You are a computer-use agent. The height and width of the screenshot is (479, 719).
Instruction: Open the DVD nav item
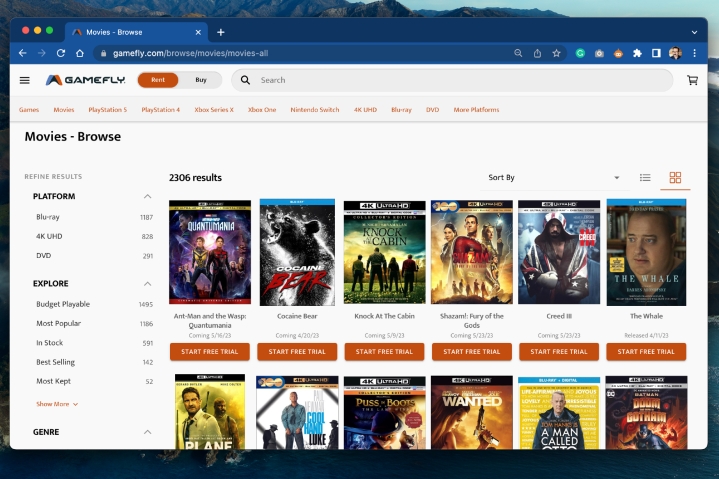pos(432,110)
